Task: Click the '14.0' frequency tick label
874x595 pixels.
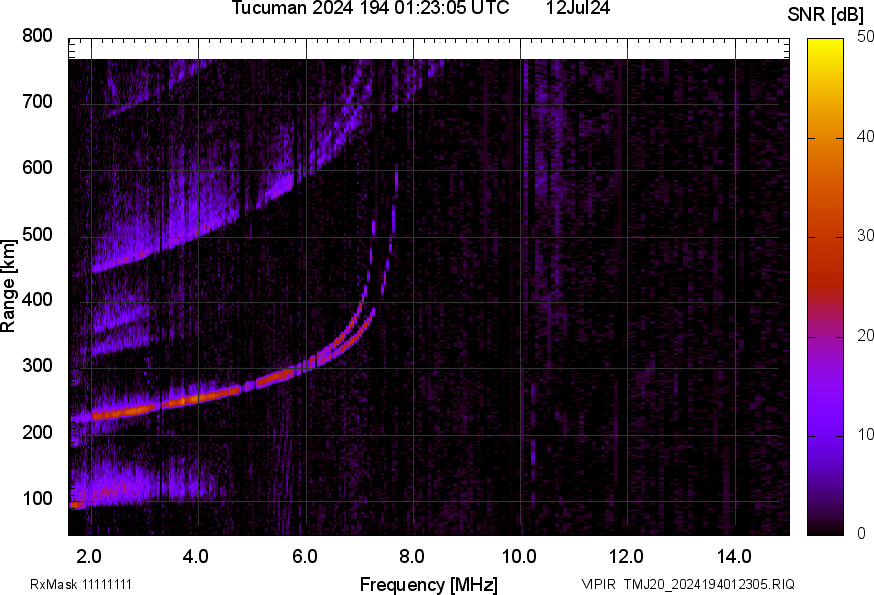Action: 734,556
